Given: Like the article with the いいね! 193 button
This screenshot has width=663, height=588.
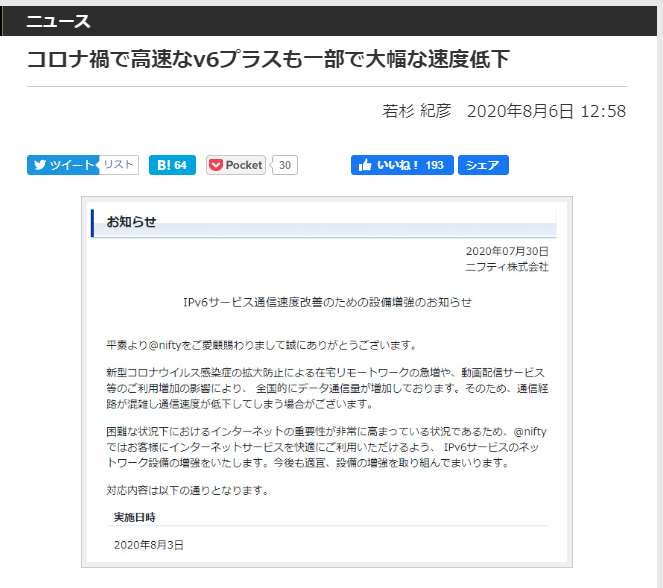Looking at the screenshot, I should [x=402, y=165].
